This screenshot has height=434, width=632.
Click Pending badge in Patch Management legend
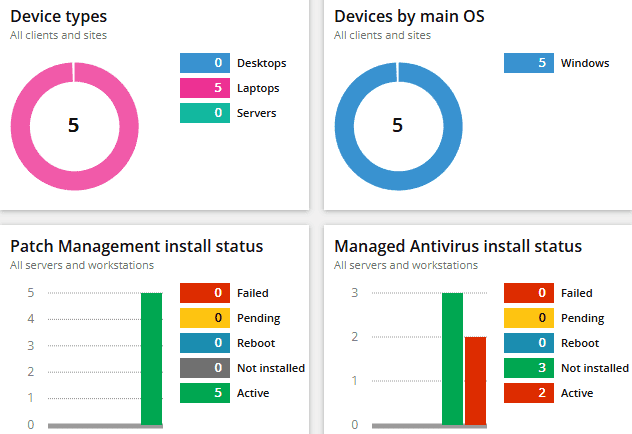pyautogui.click(x=205, y=318)
